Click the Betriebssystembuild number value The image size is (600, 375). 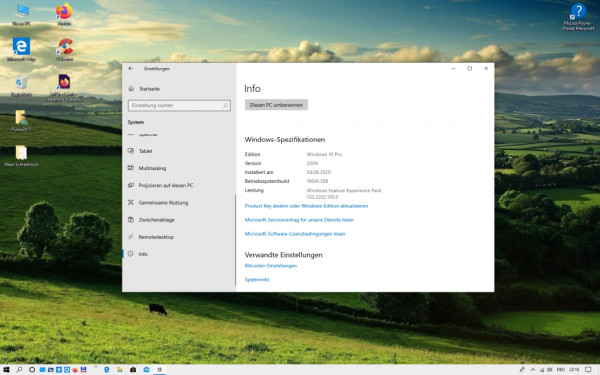tap(317, 181)
